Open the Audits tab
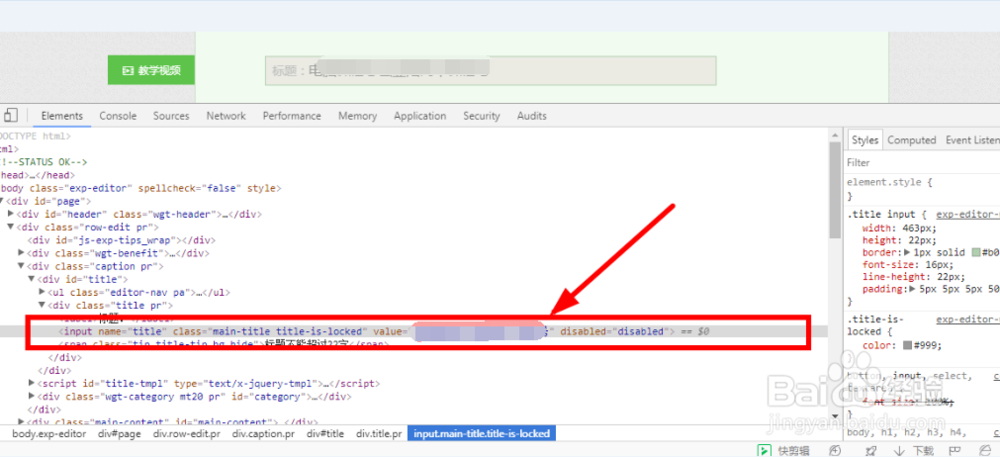The image size is (1000, 457). 531,116
